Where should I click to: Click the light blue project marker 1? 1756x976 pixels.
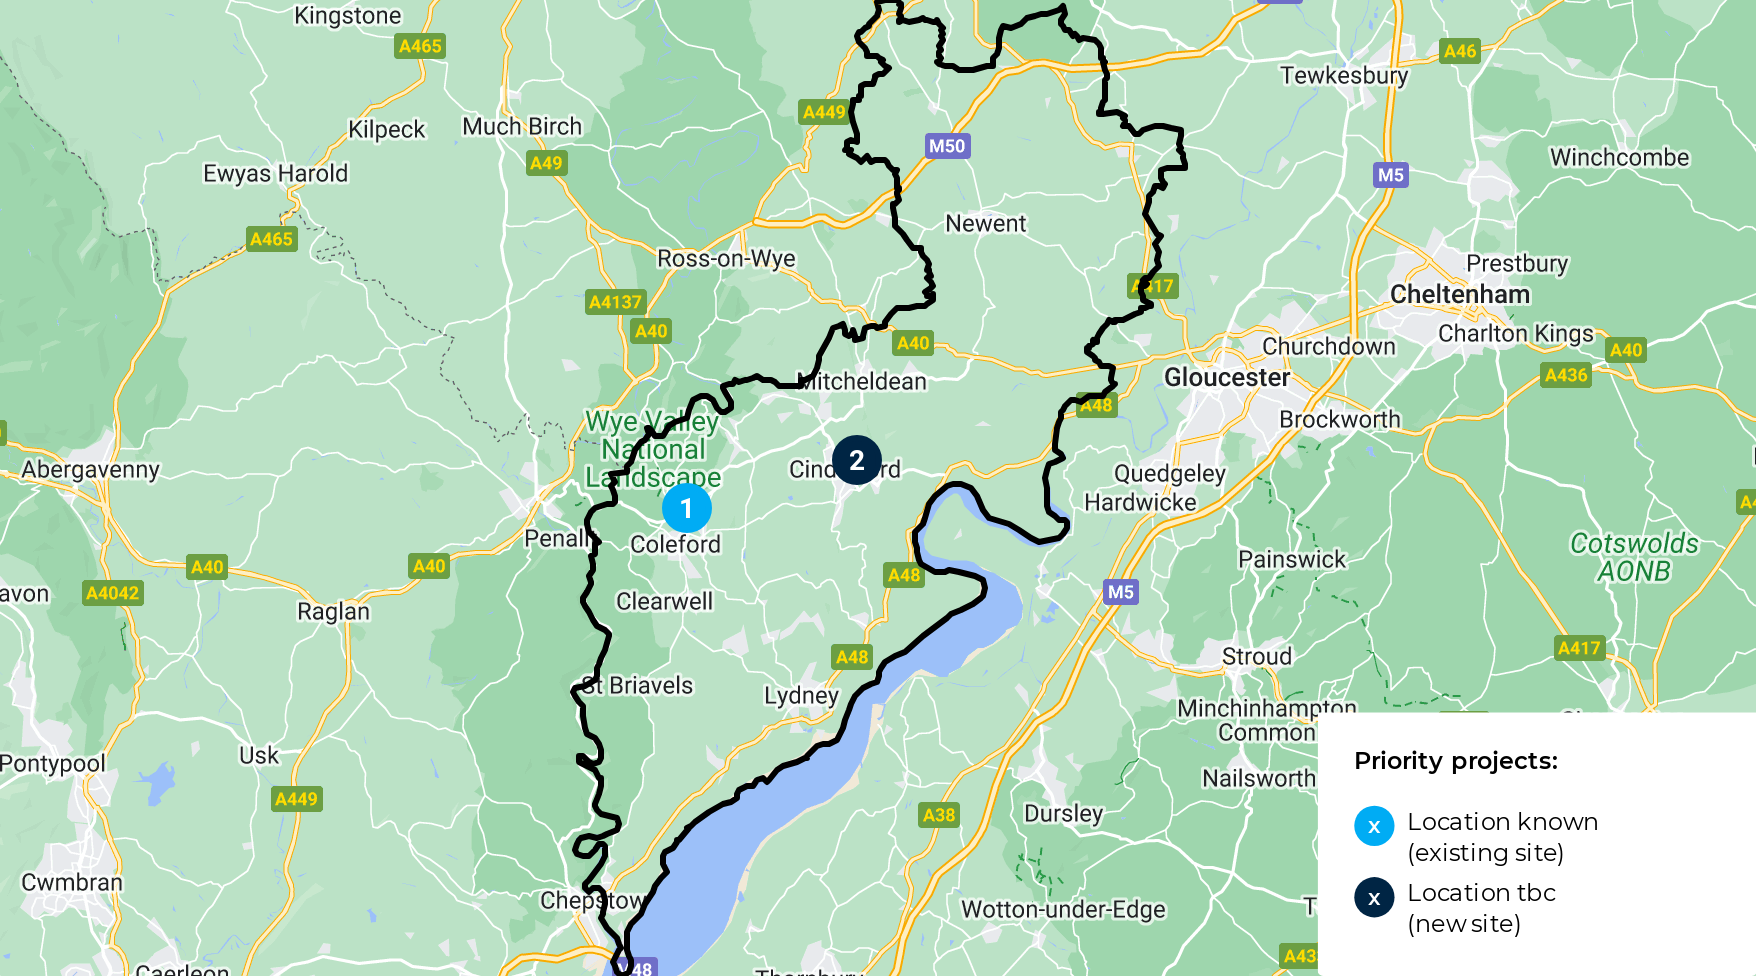[x=687, y=508]
